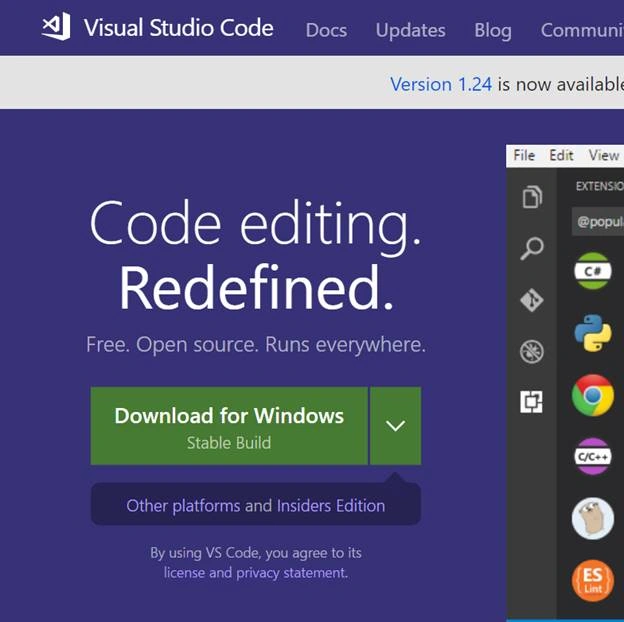Click the 'Free. Open source. Runs everywhere.' tagline
This screenshot has height=622, width=624.
[x=256, y=345]
